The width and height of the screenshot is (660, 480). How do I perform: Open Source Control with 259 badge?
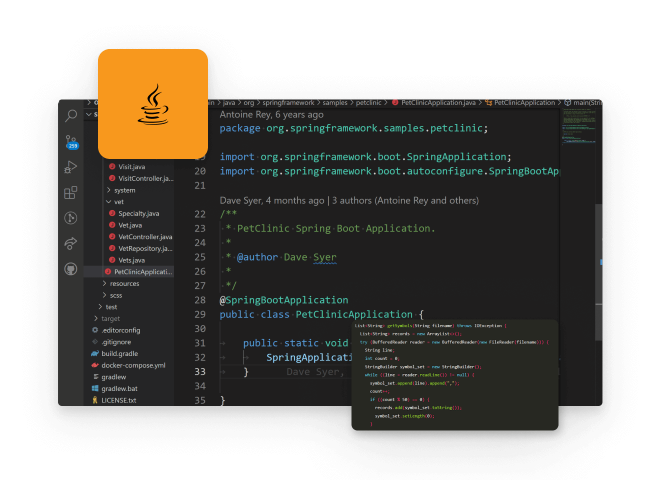(x=71, y=141)
